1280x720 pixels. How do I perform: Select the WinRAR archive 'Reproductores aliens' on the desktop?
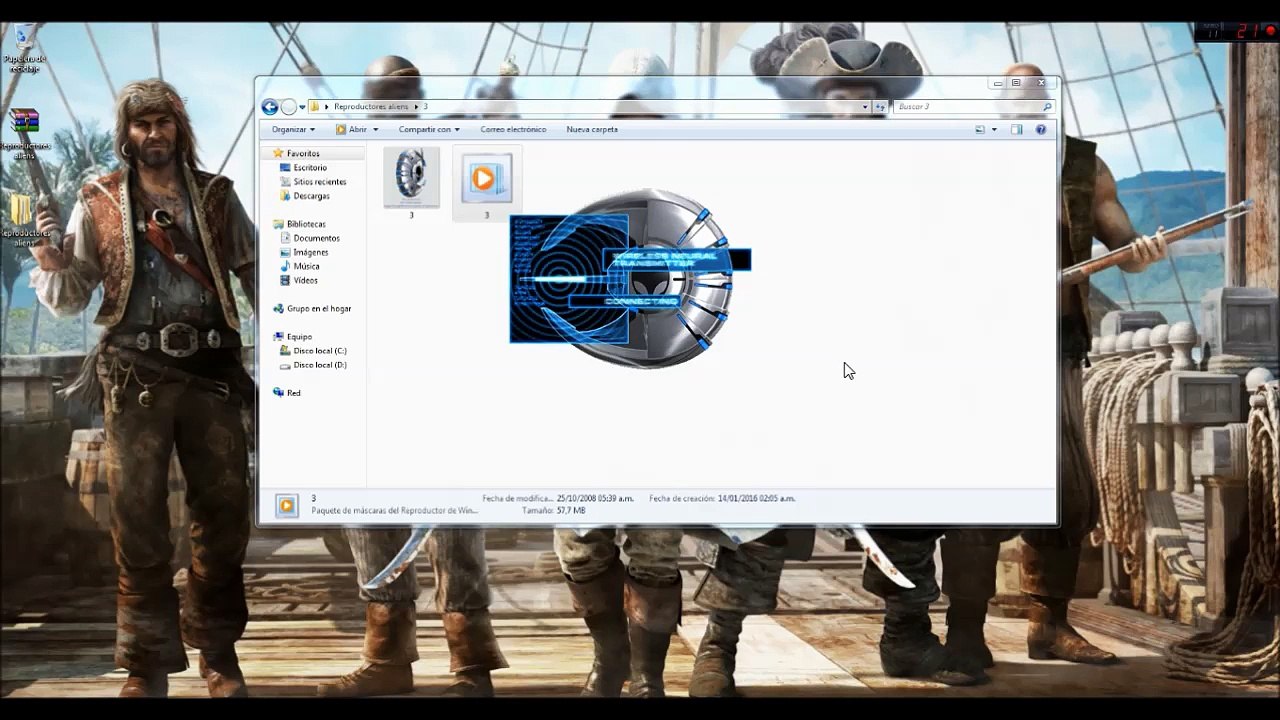(x=24, y=135)
